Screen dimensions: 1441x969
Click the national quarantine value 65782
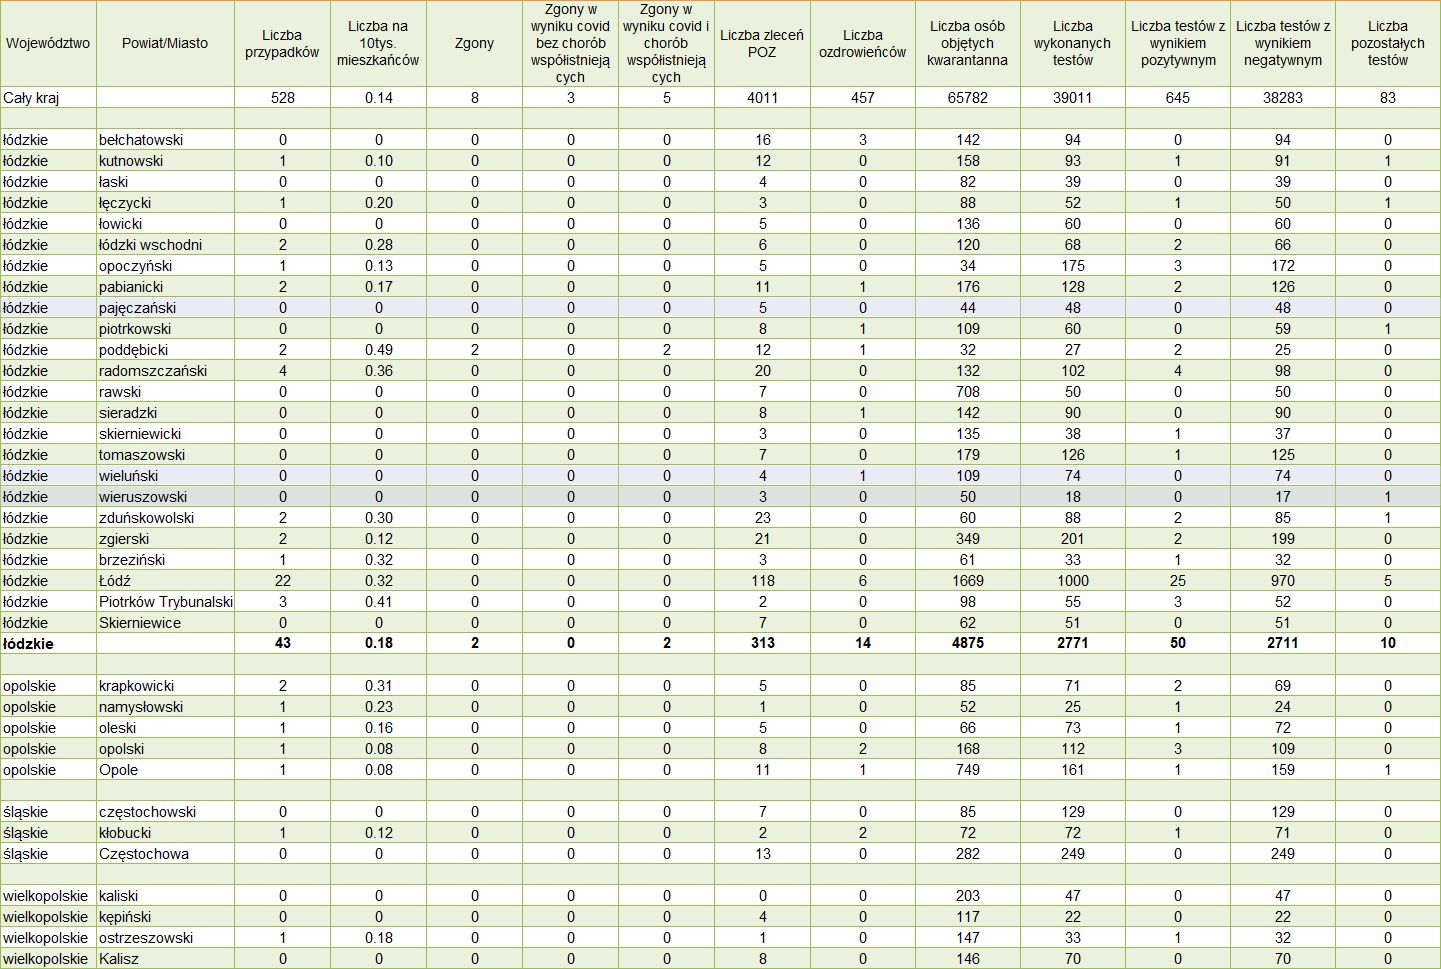point(967,98)
